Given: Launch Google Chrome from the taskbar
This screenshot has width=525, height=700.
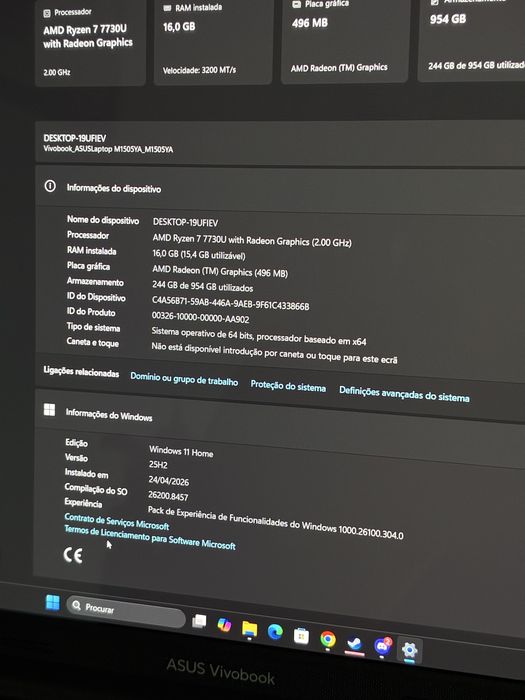Looking at the screenshot, I should coord(328,640).
